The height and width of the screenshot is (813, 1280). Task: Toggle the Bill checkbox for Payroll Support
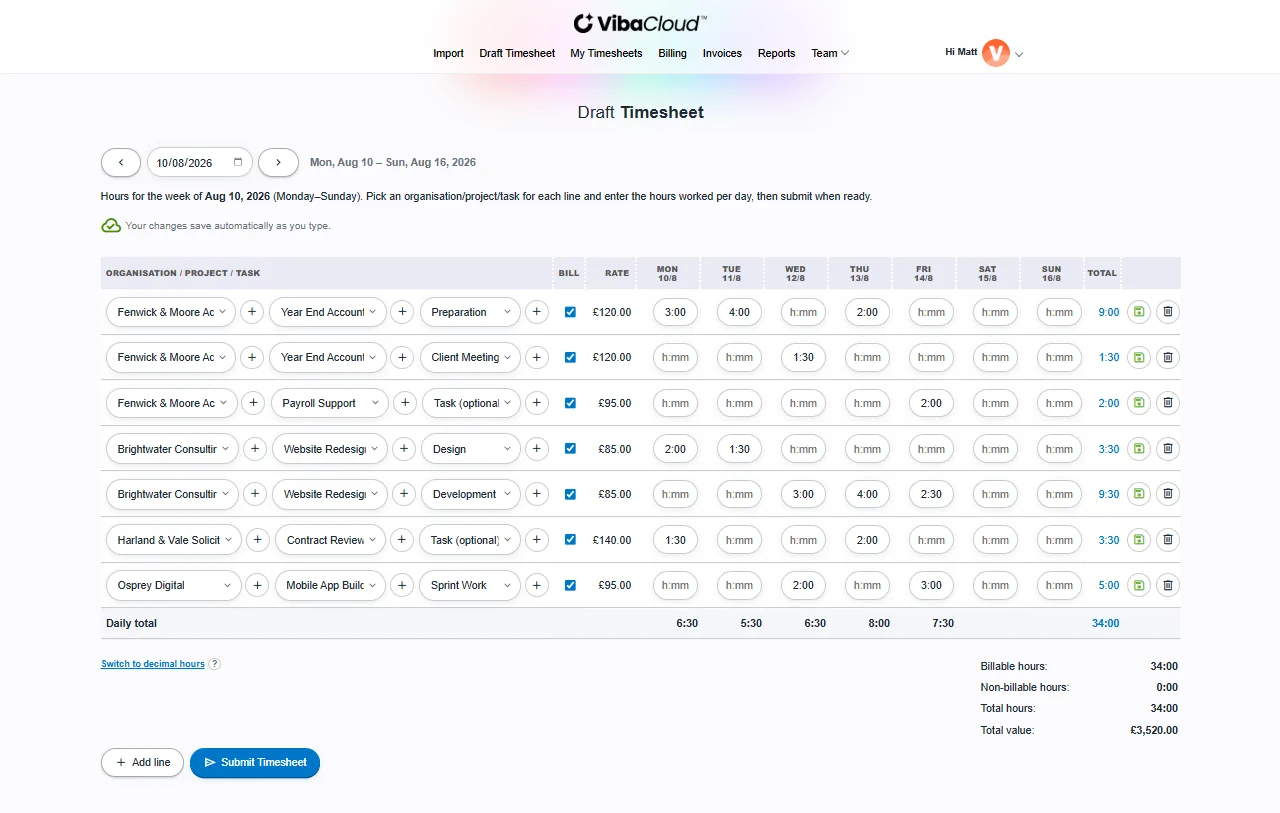(570, 403)
